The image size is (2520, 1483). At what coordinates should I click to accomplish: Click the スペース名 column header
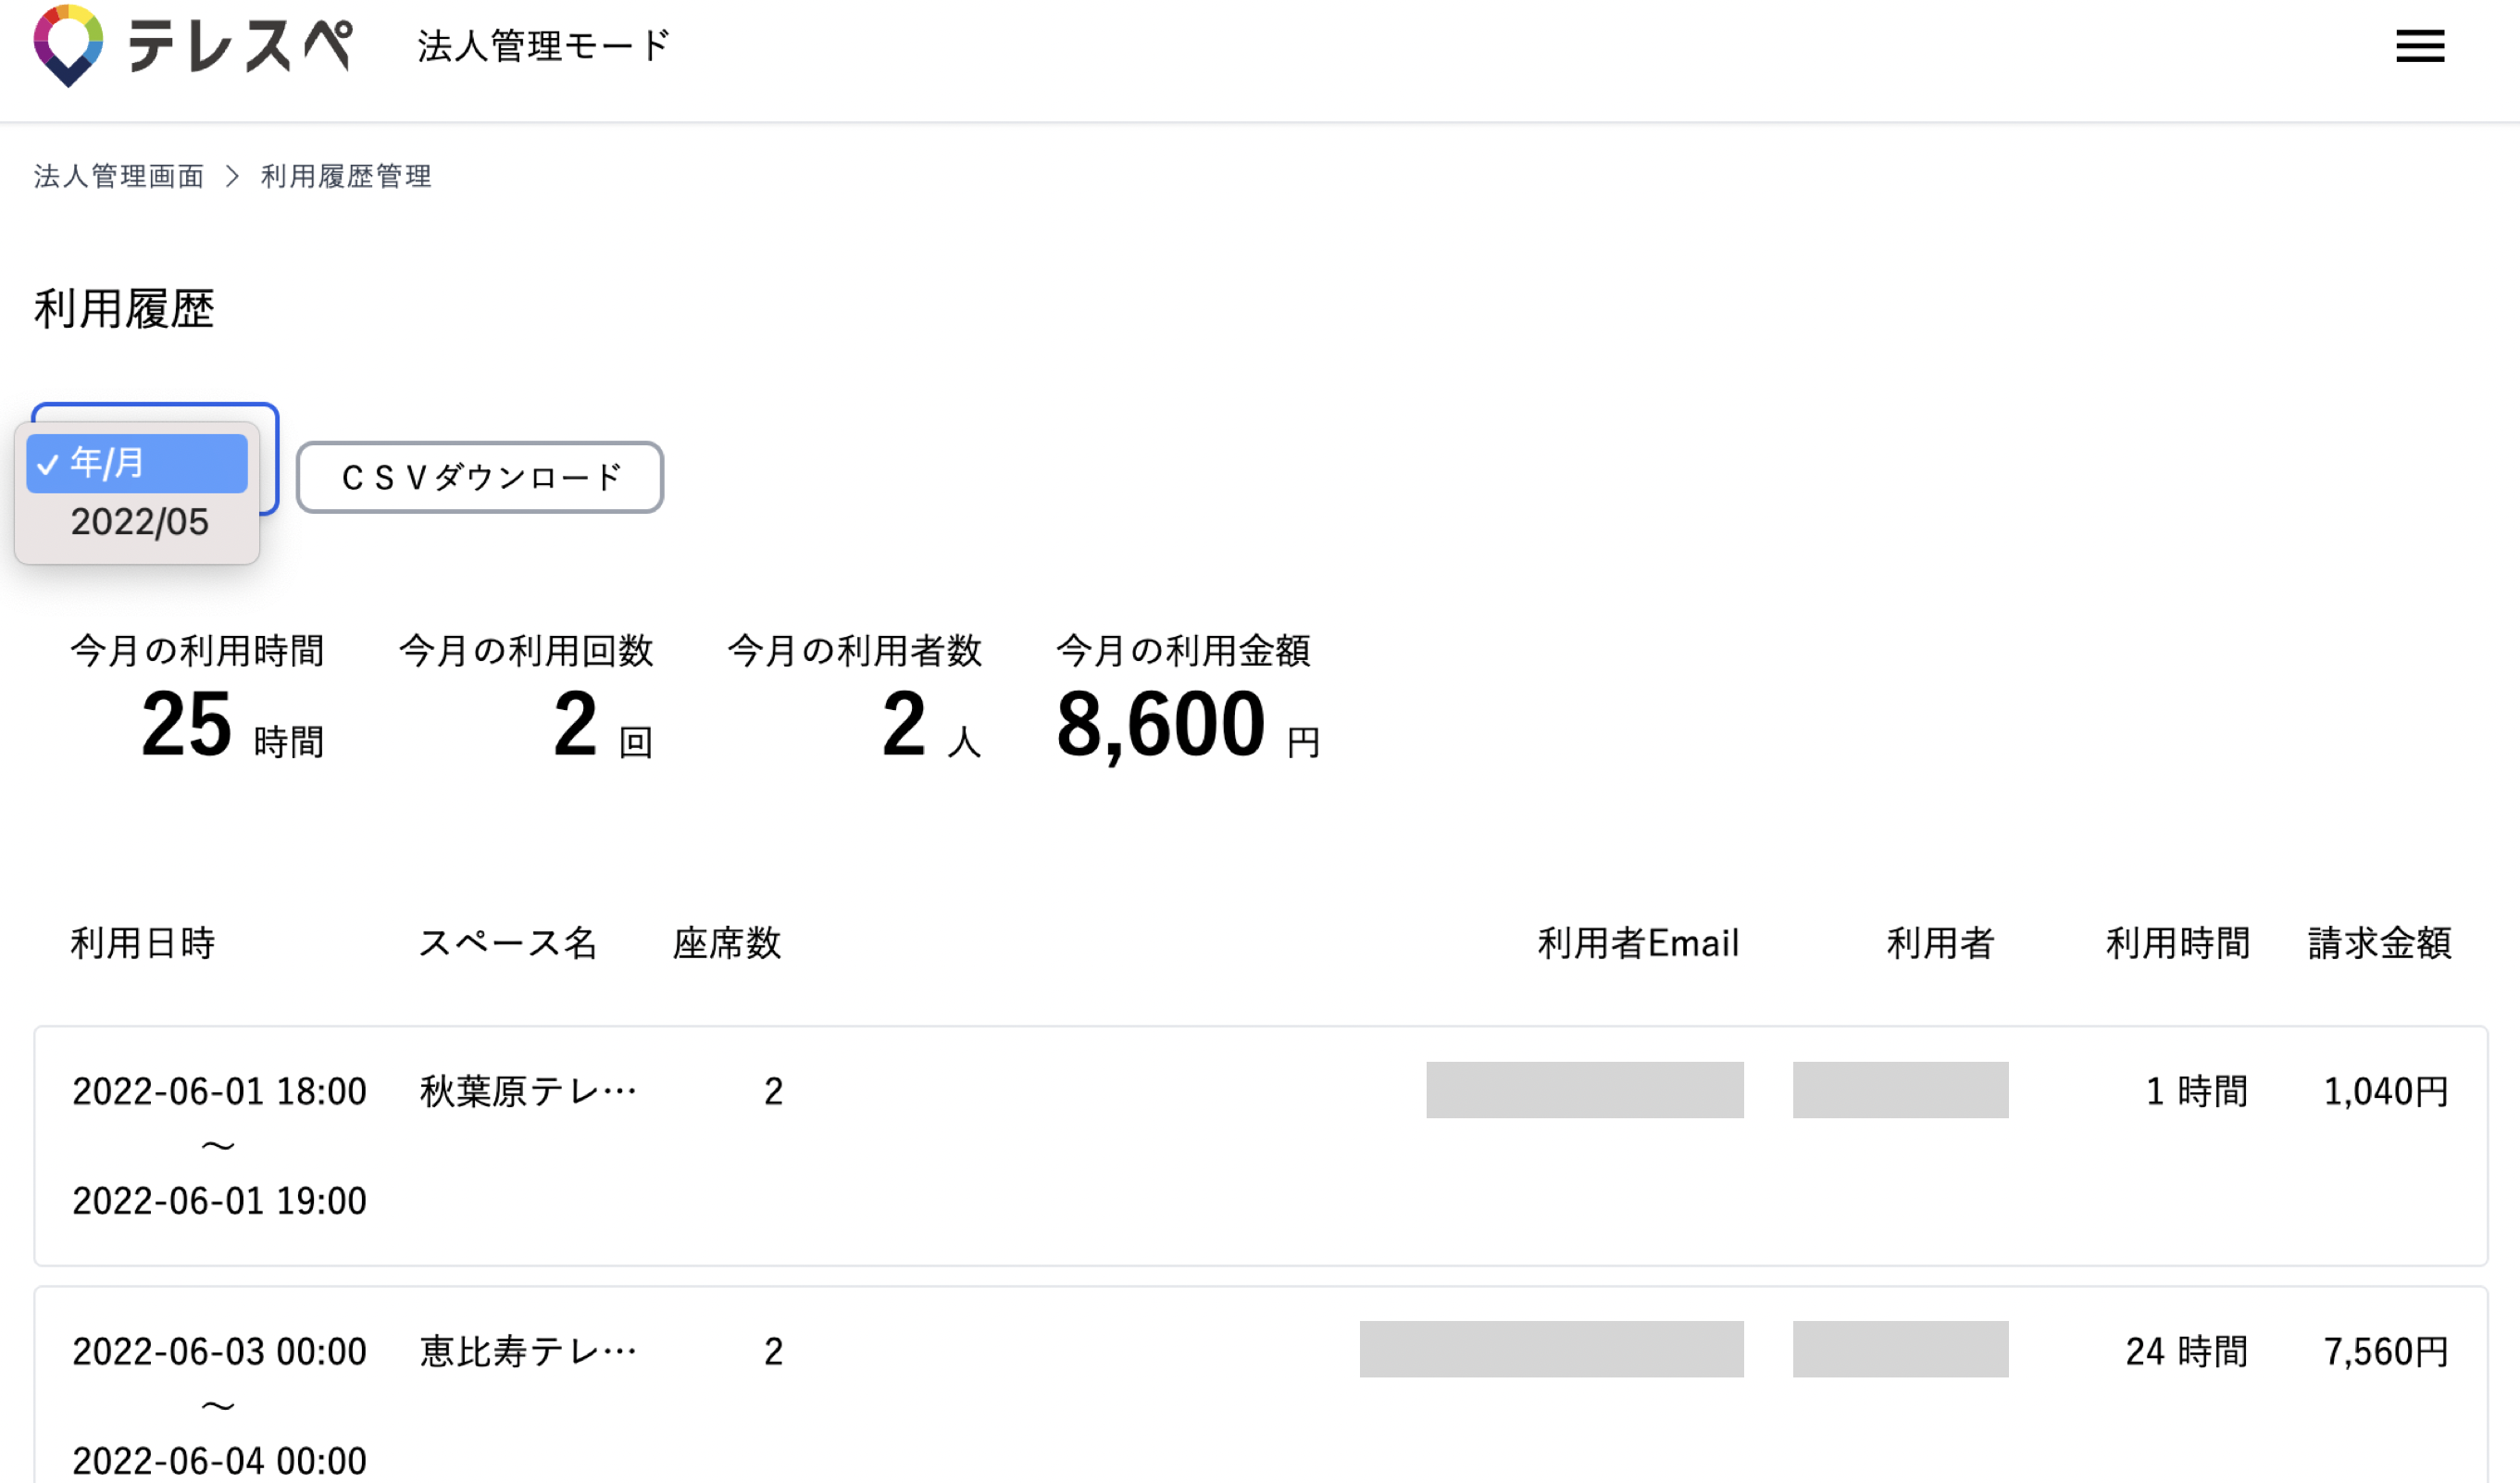(508, 943)
